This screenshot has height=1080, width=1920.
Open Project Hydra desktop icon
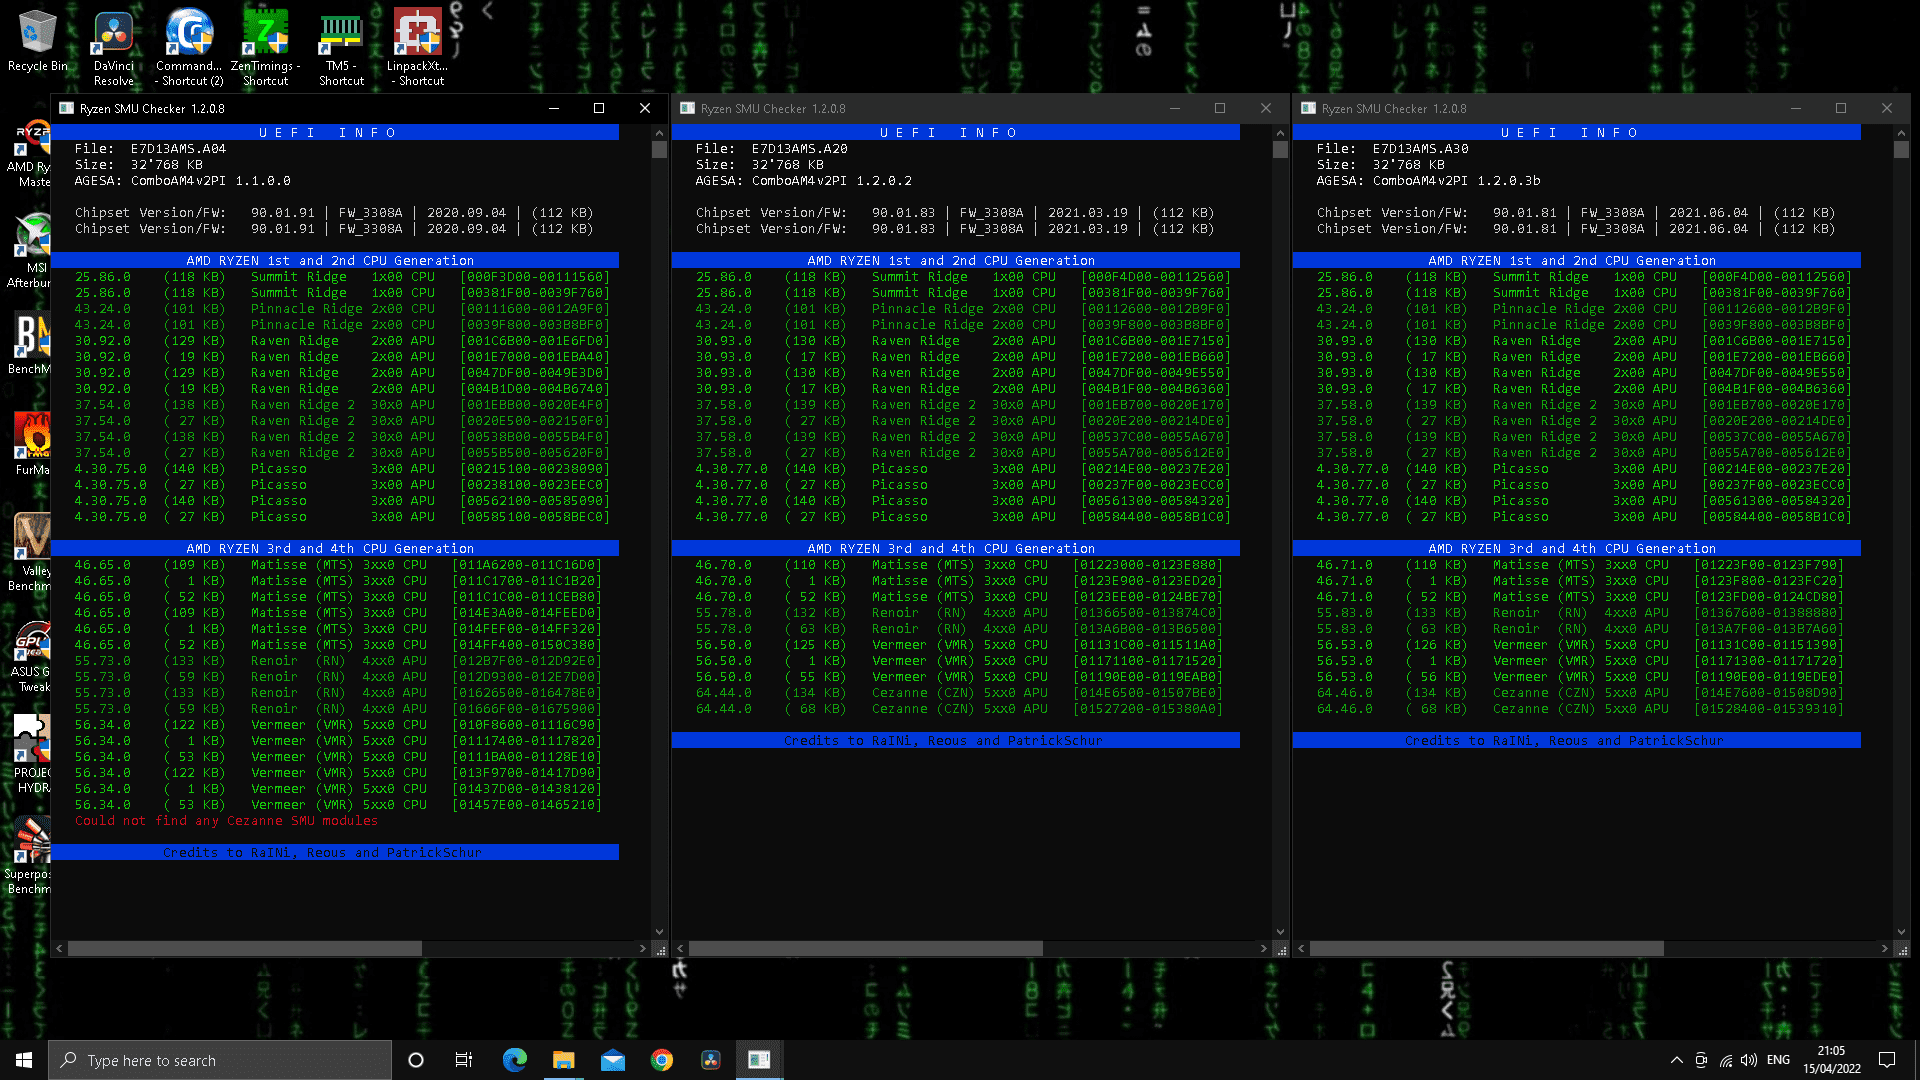30,754
